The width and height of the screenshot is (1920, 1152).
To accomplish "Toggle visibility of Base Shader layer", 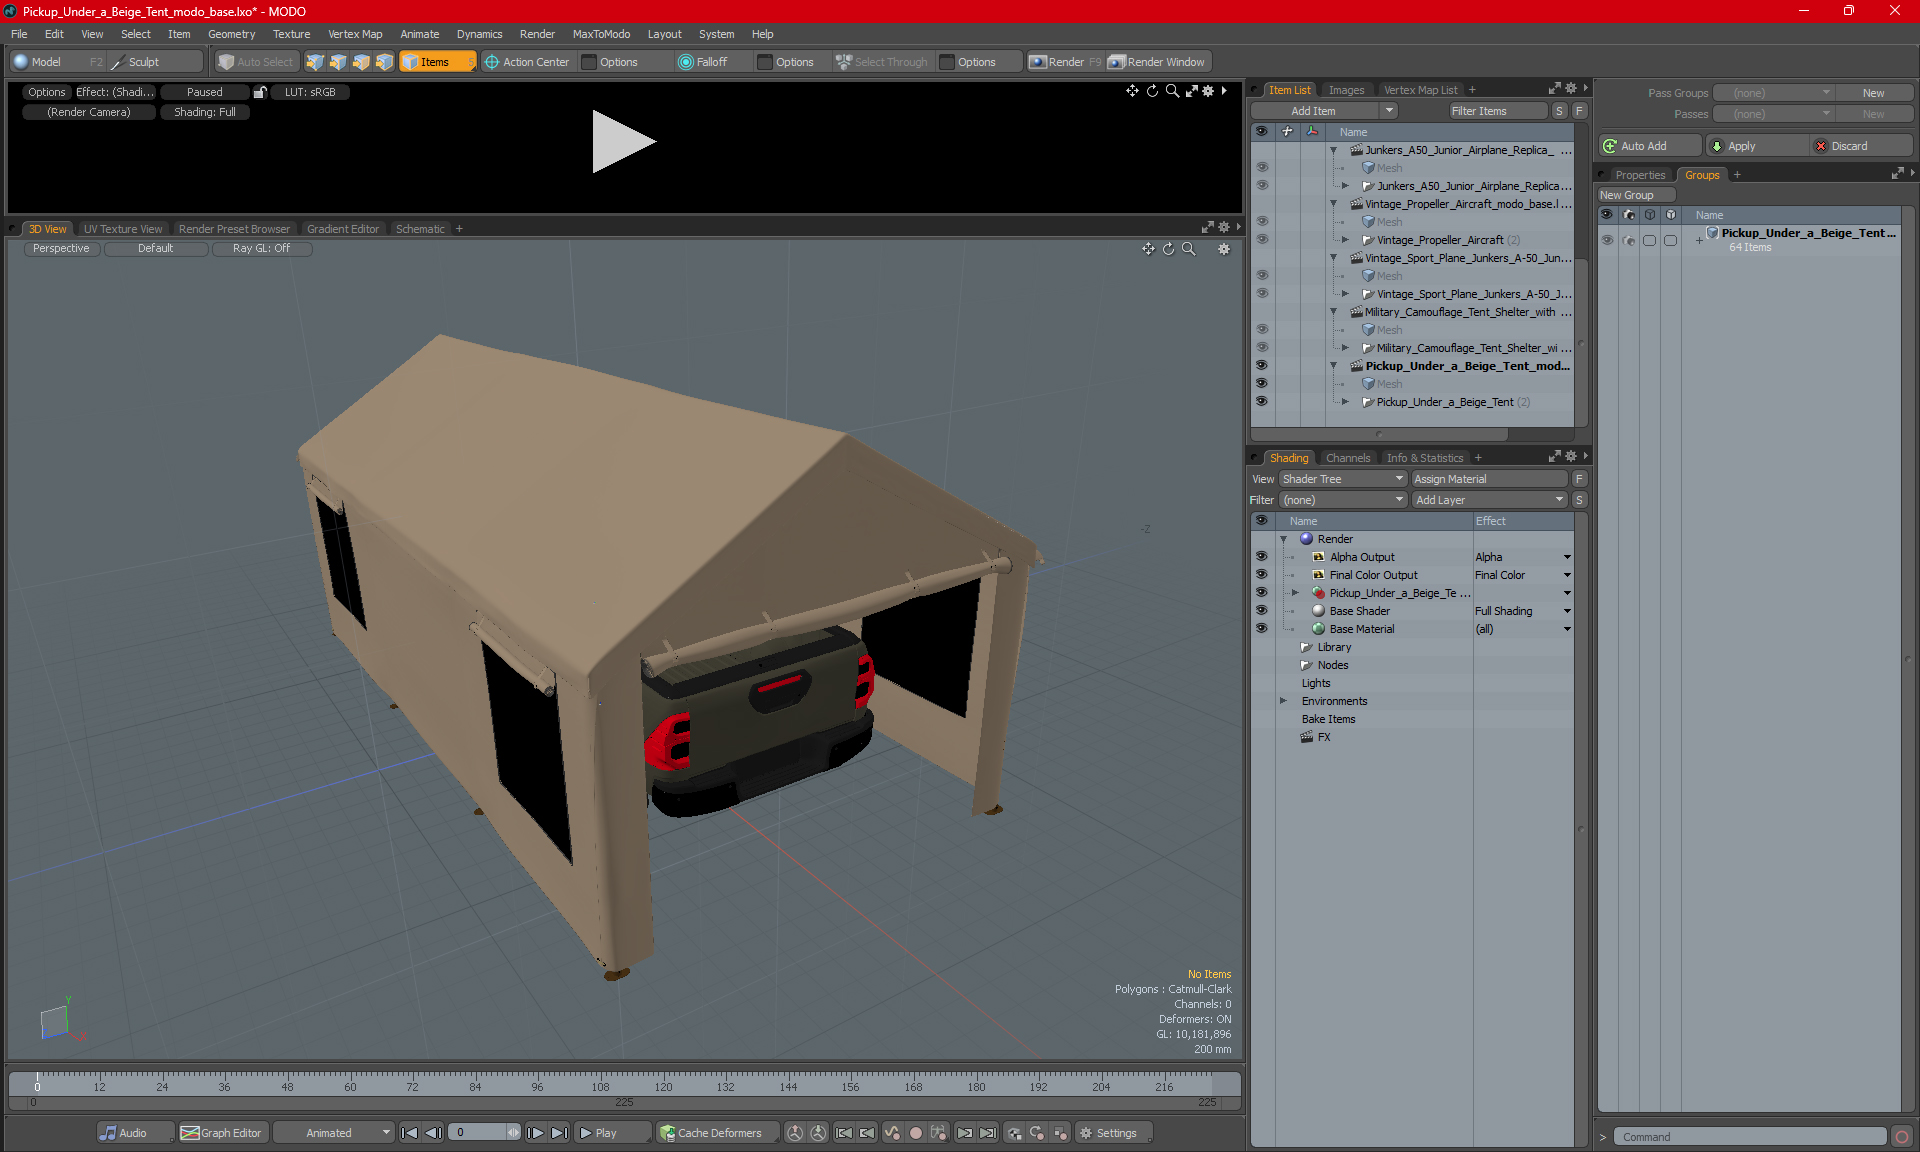I will (x=1261, y=611).
